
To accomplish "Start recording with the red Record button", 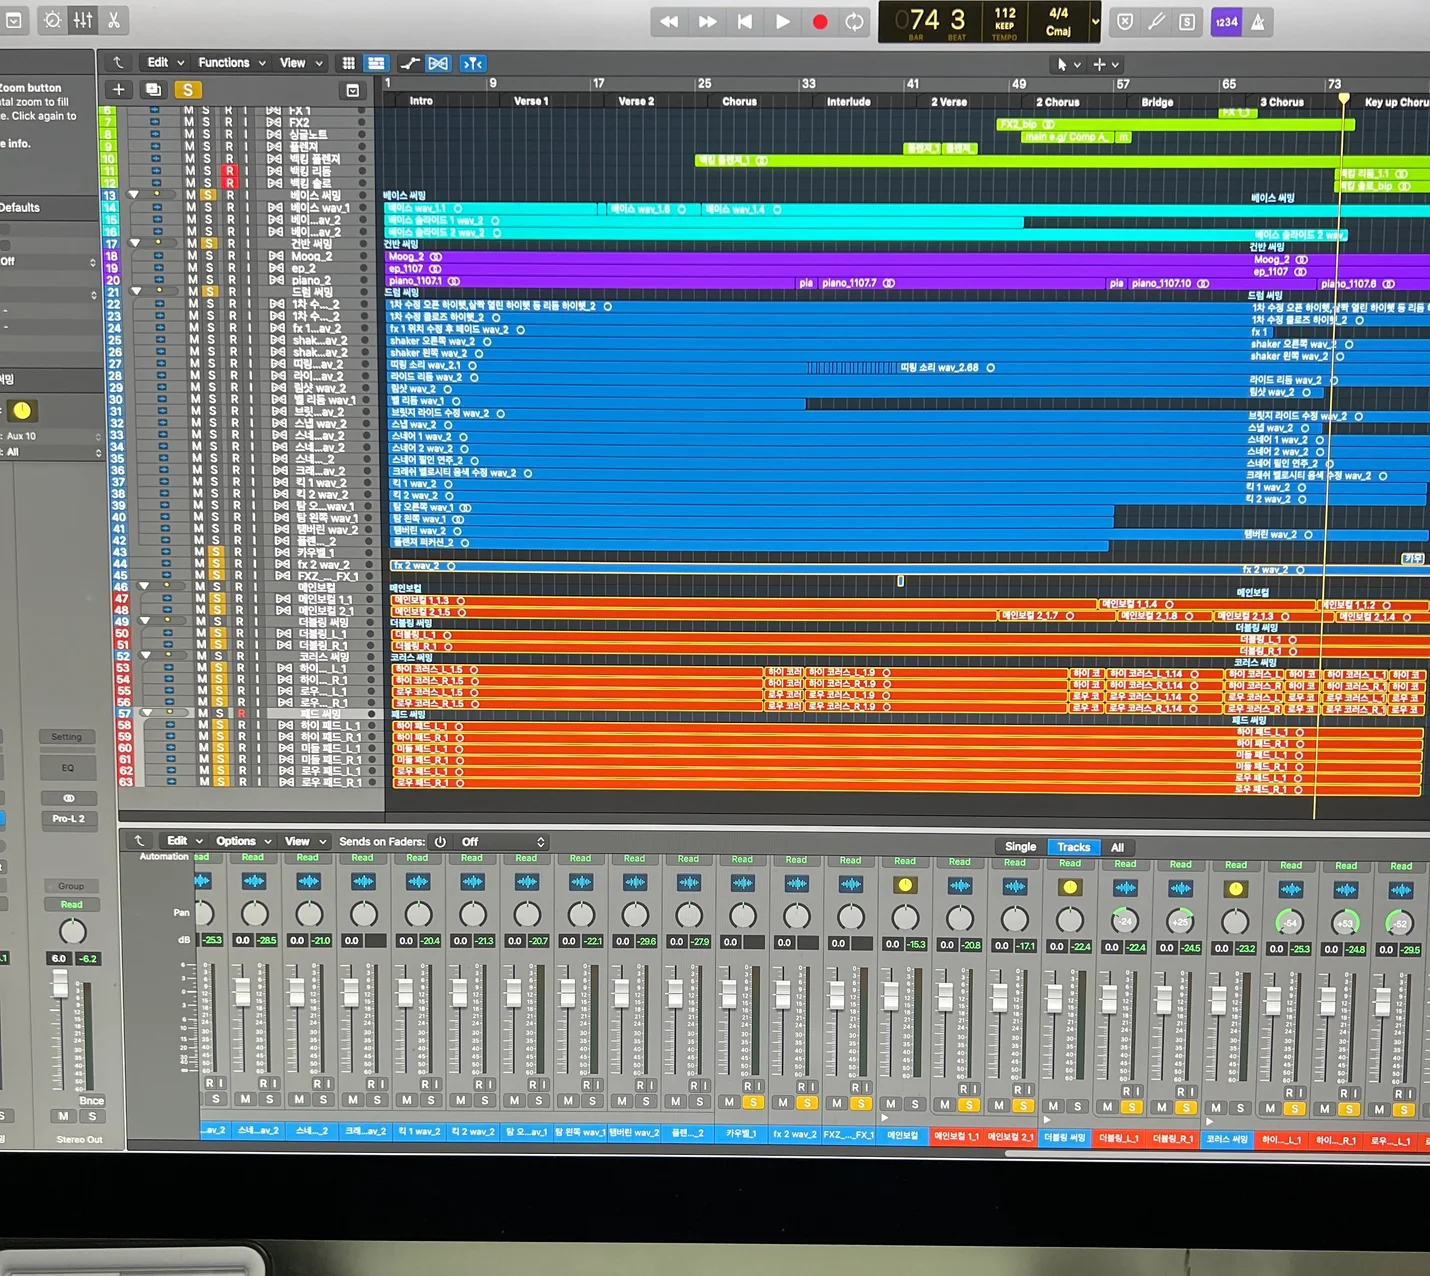I will 820,22.
